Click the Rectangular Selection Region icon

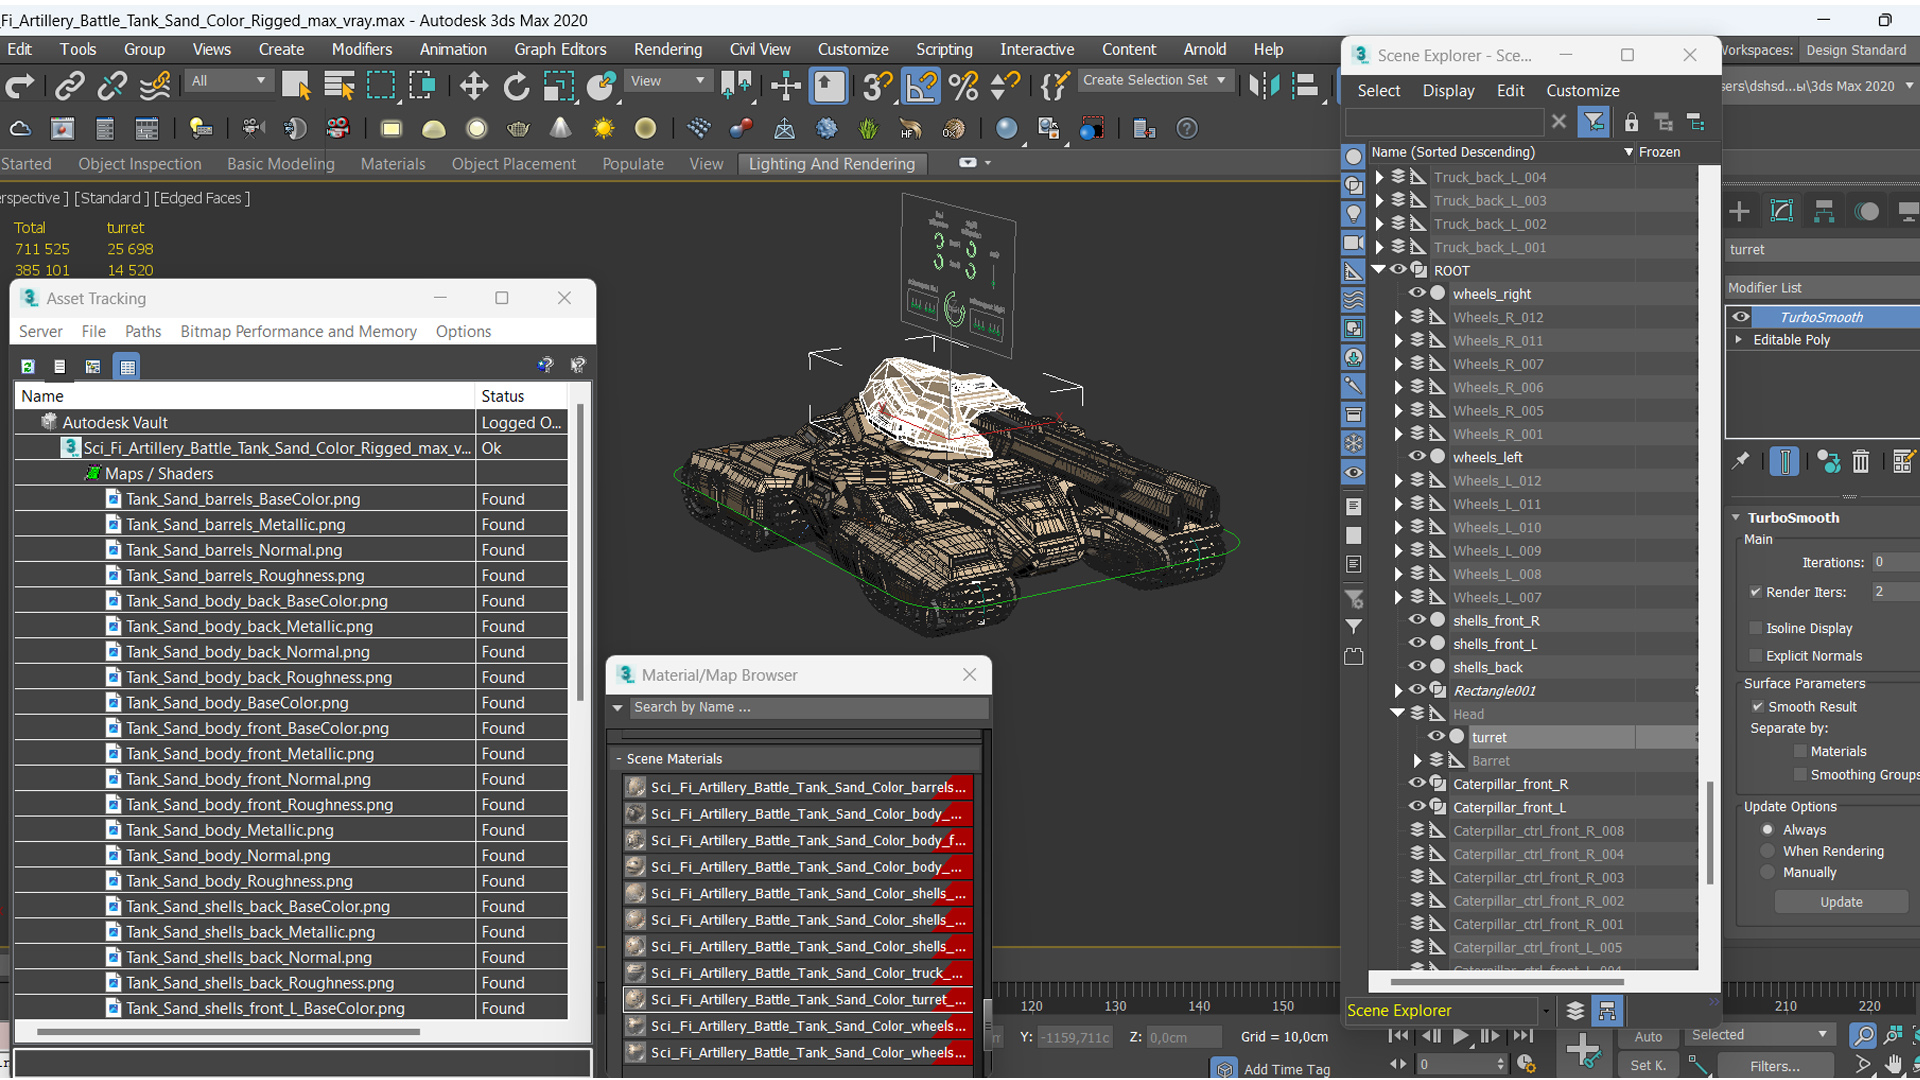point(381,86)
